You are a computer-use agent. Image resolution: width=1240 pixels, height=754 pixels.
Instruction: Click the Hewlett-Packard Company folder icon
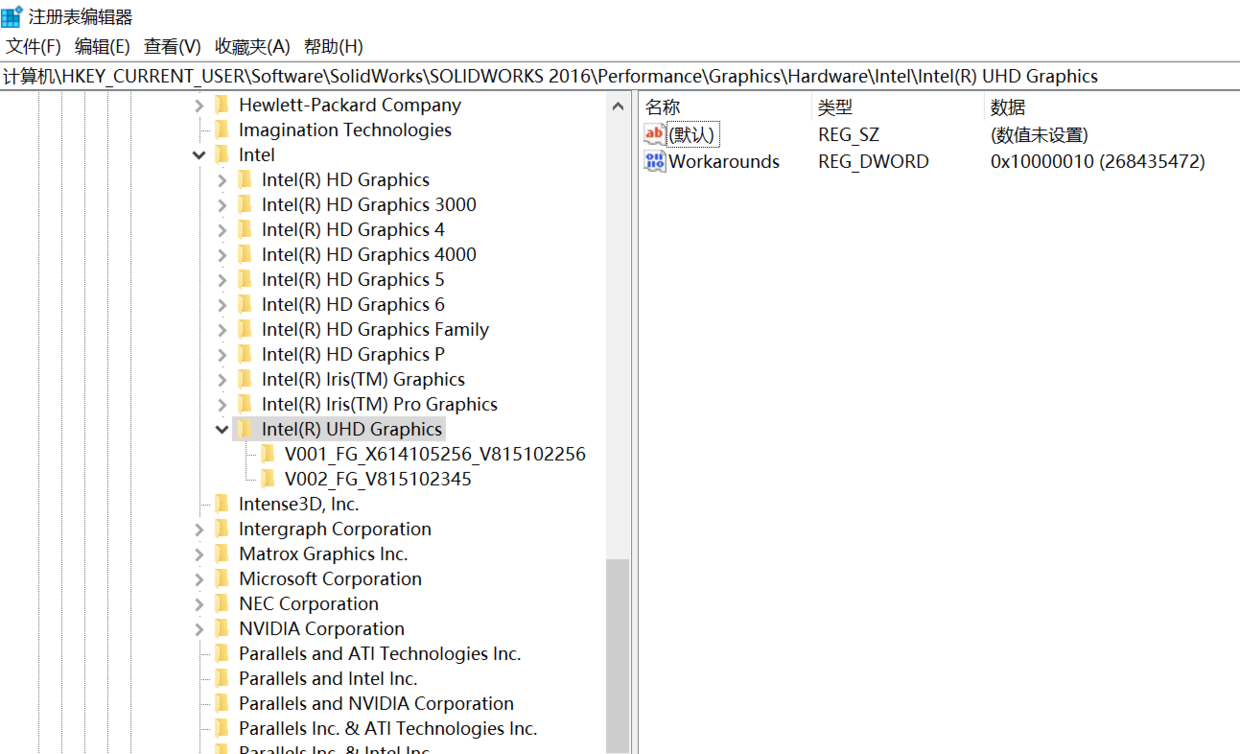click(222, 105)
